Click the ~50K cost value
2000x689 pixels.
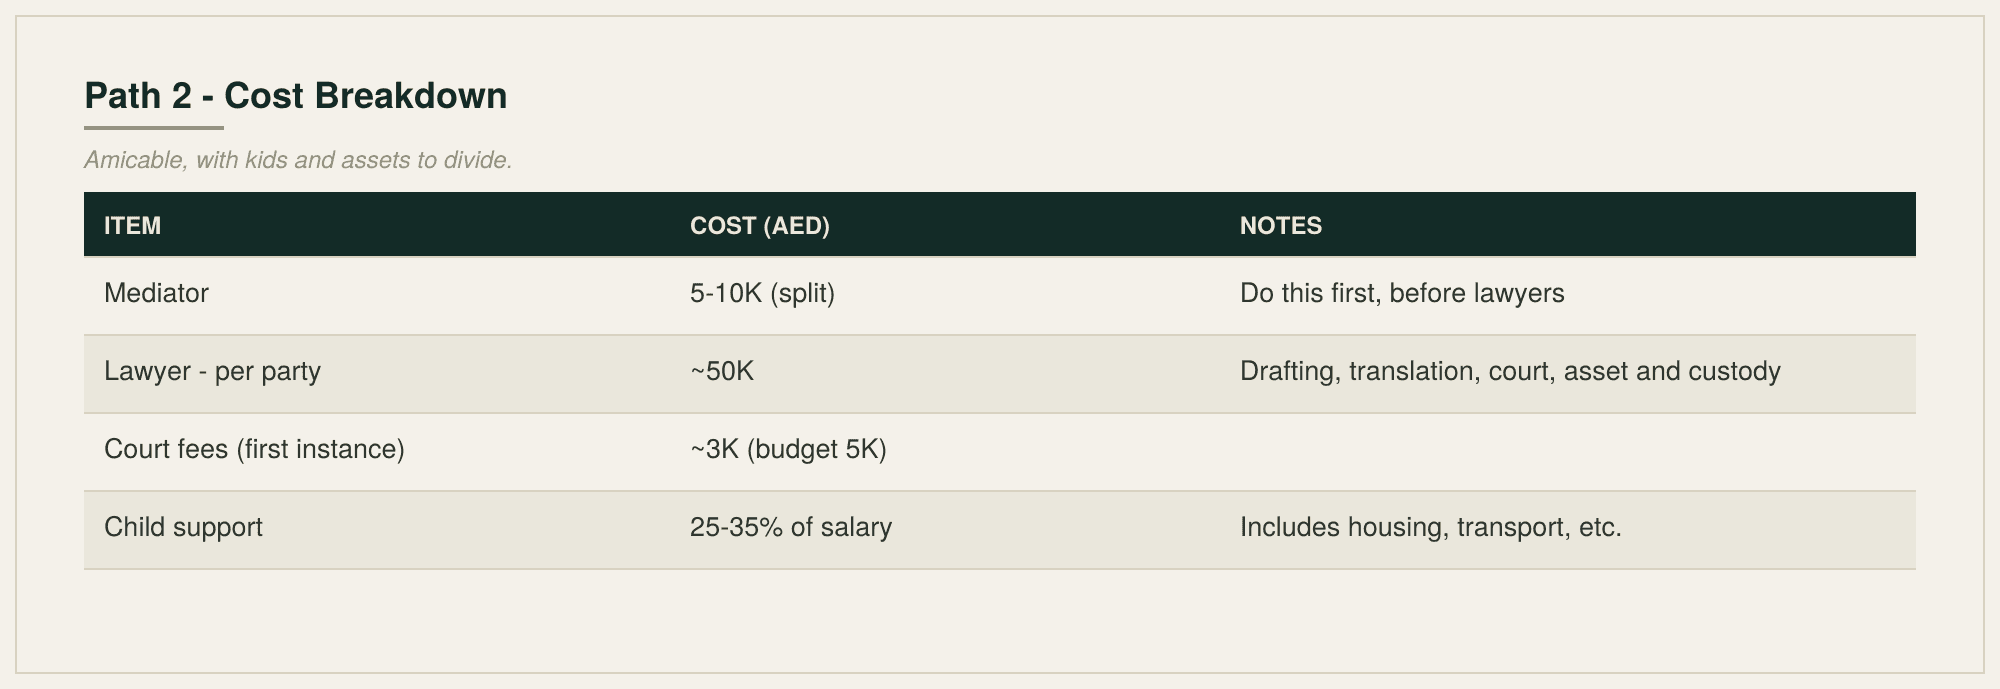722,371
